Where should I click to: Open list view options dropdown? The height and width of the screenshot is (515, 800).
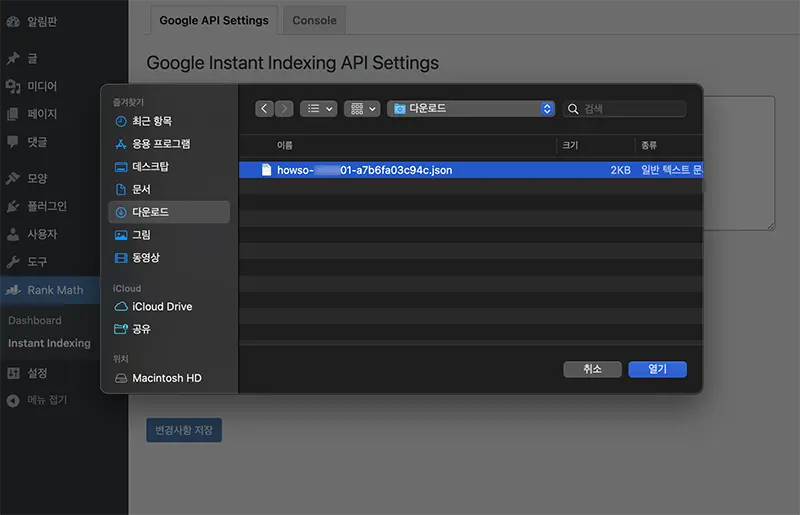click(319, 109)
